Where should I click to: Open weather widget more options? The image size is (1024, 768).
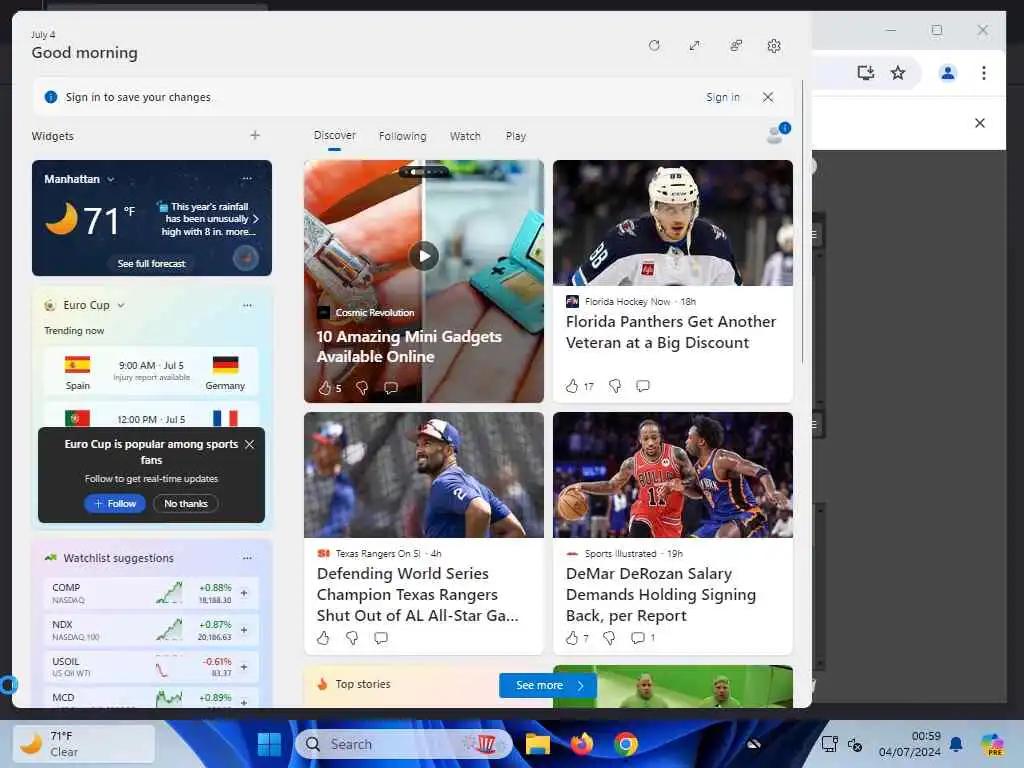[247, 178]
